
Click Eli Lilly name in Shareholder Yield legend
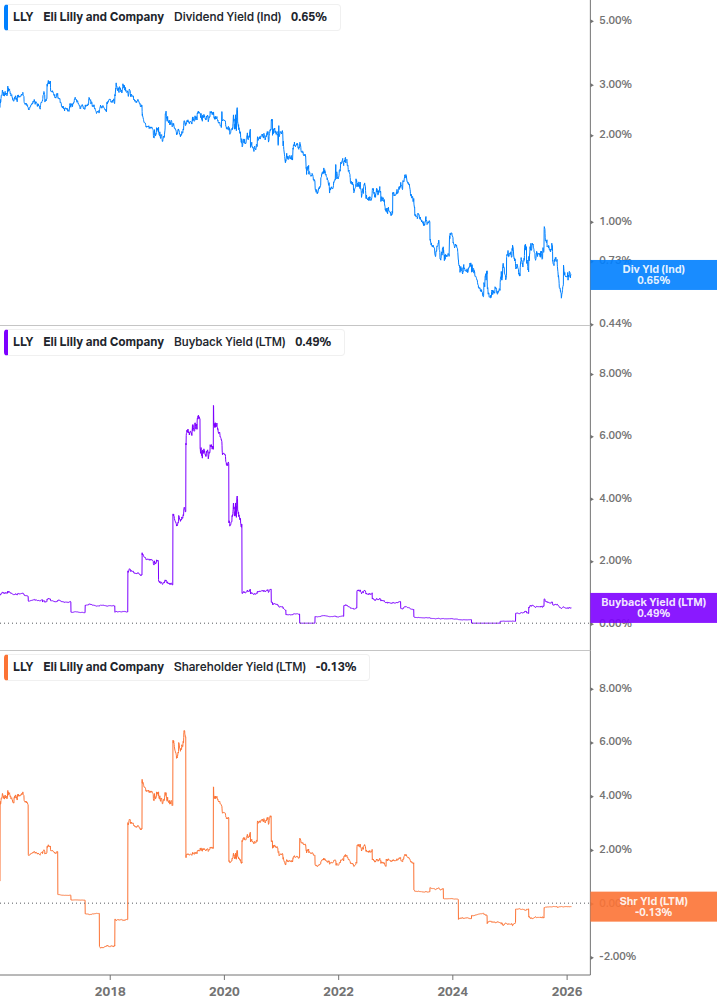tap(104, 667)
